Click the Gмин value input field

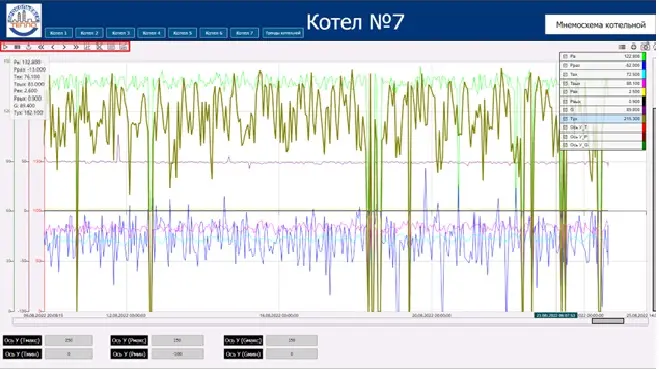click(x=292, y=354)
